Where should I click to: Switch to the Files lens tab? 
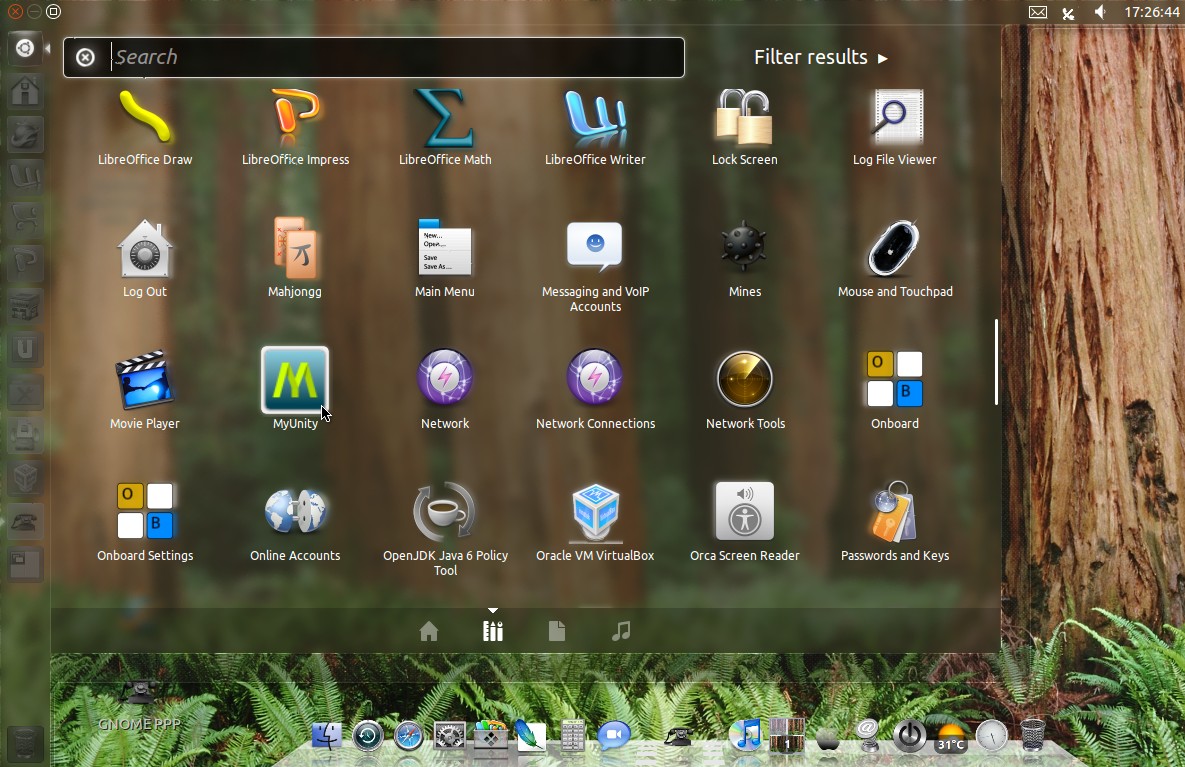[x=557, y=631]
